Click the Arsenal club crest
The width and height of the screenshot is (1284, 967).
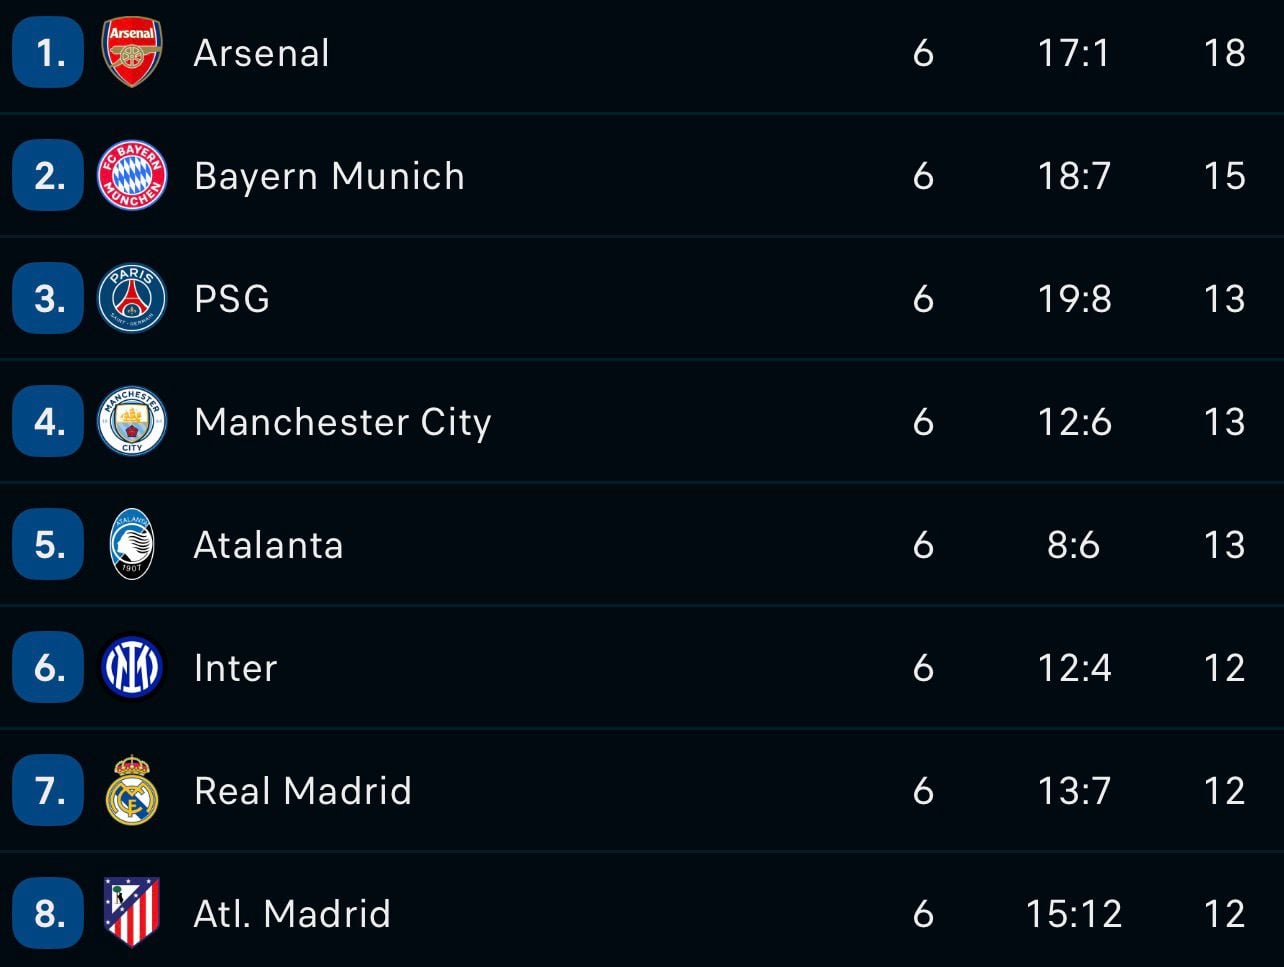132,53
